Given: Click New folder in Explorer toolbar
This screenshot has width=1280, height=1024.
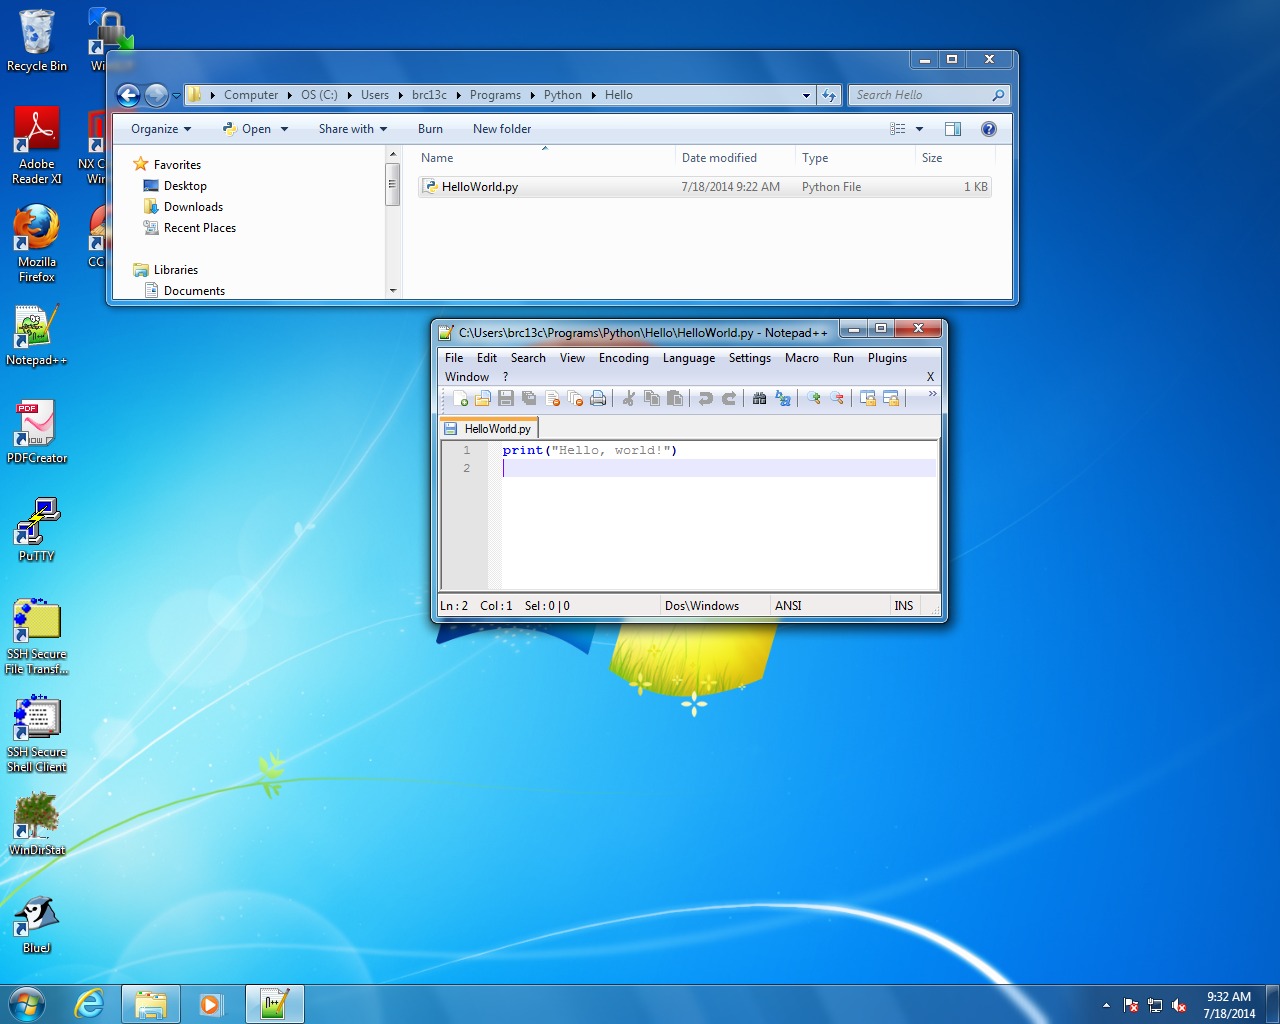Looking at the screenshot, I should coord(502,129).
